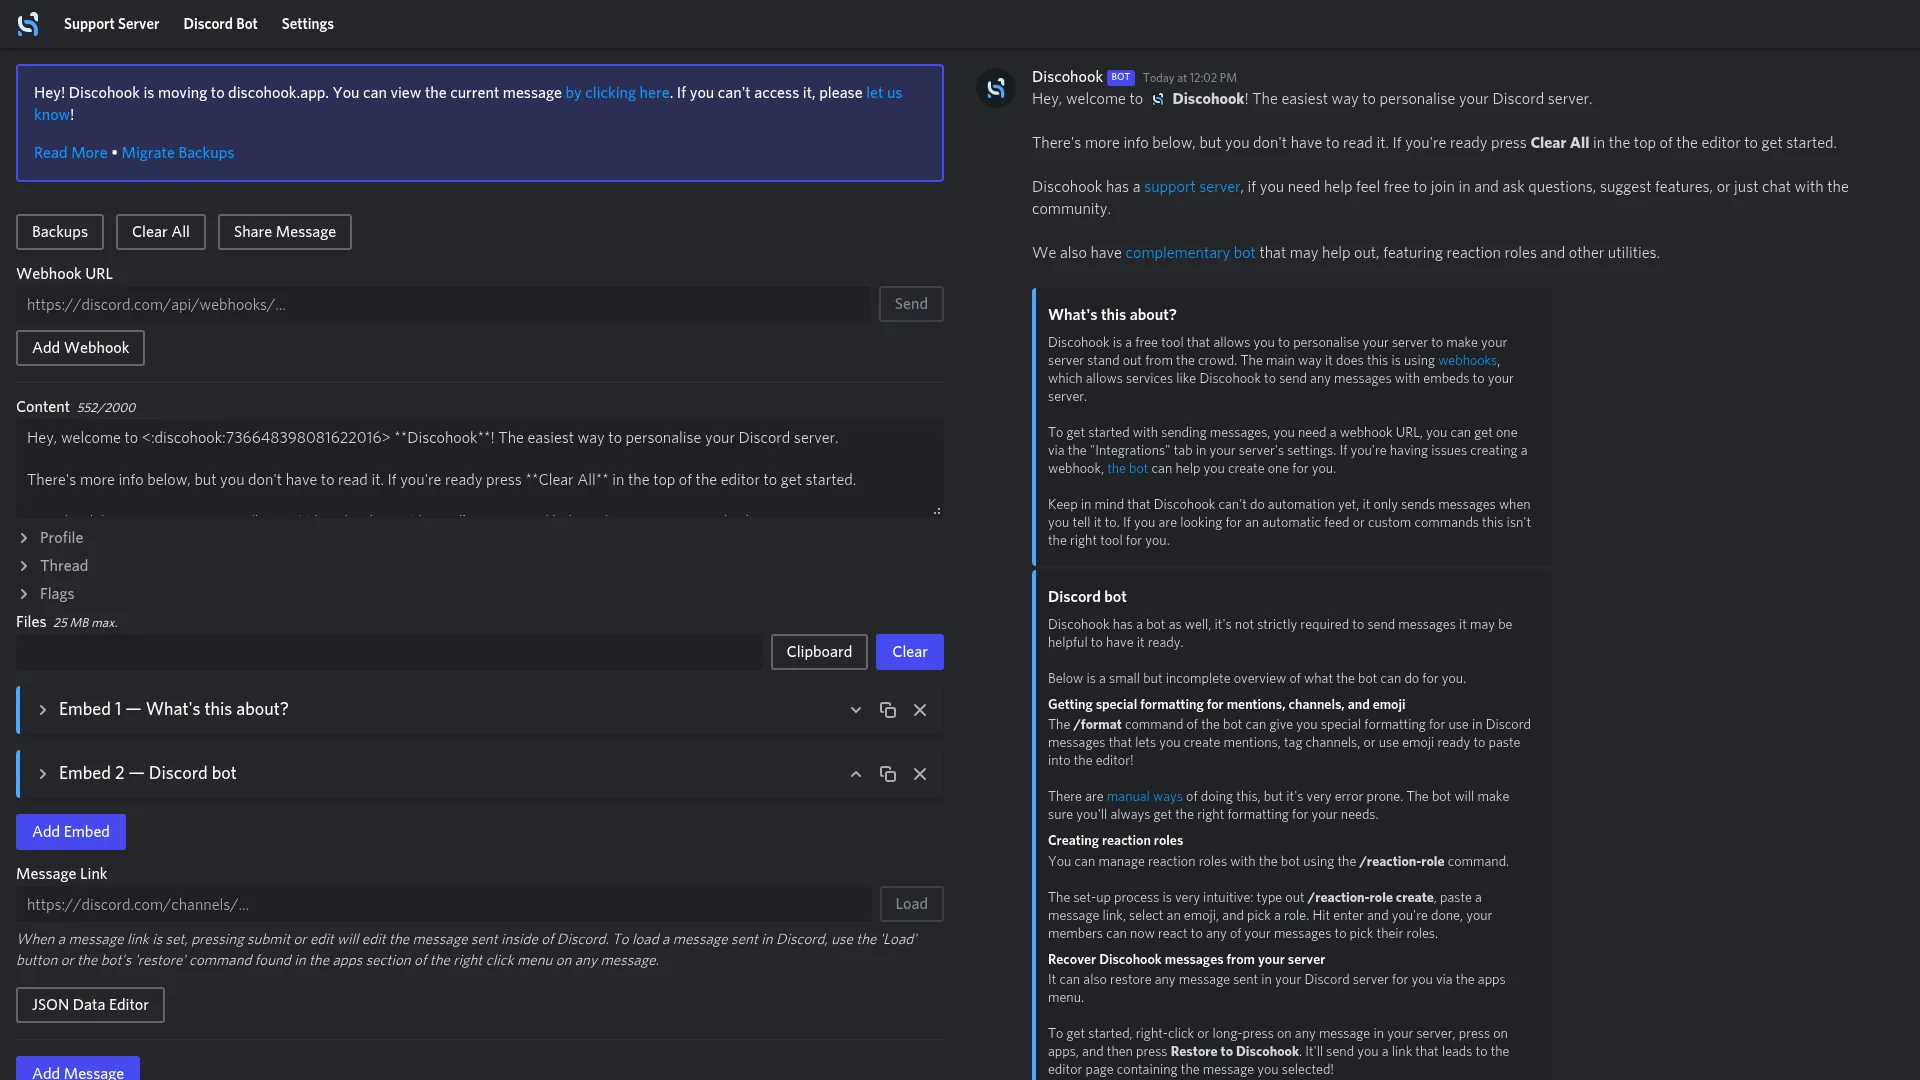
Task: Focus the Webhook URL input field
Action: click(443, 304)
